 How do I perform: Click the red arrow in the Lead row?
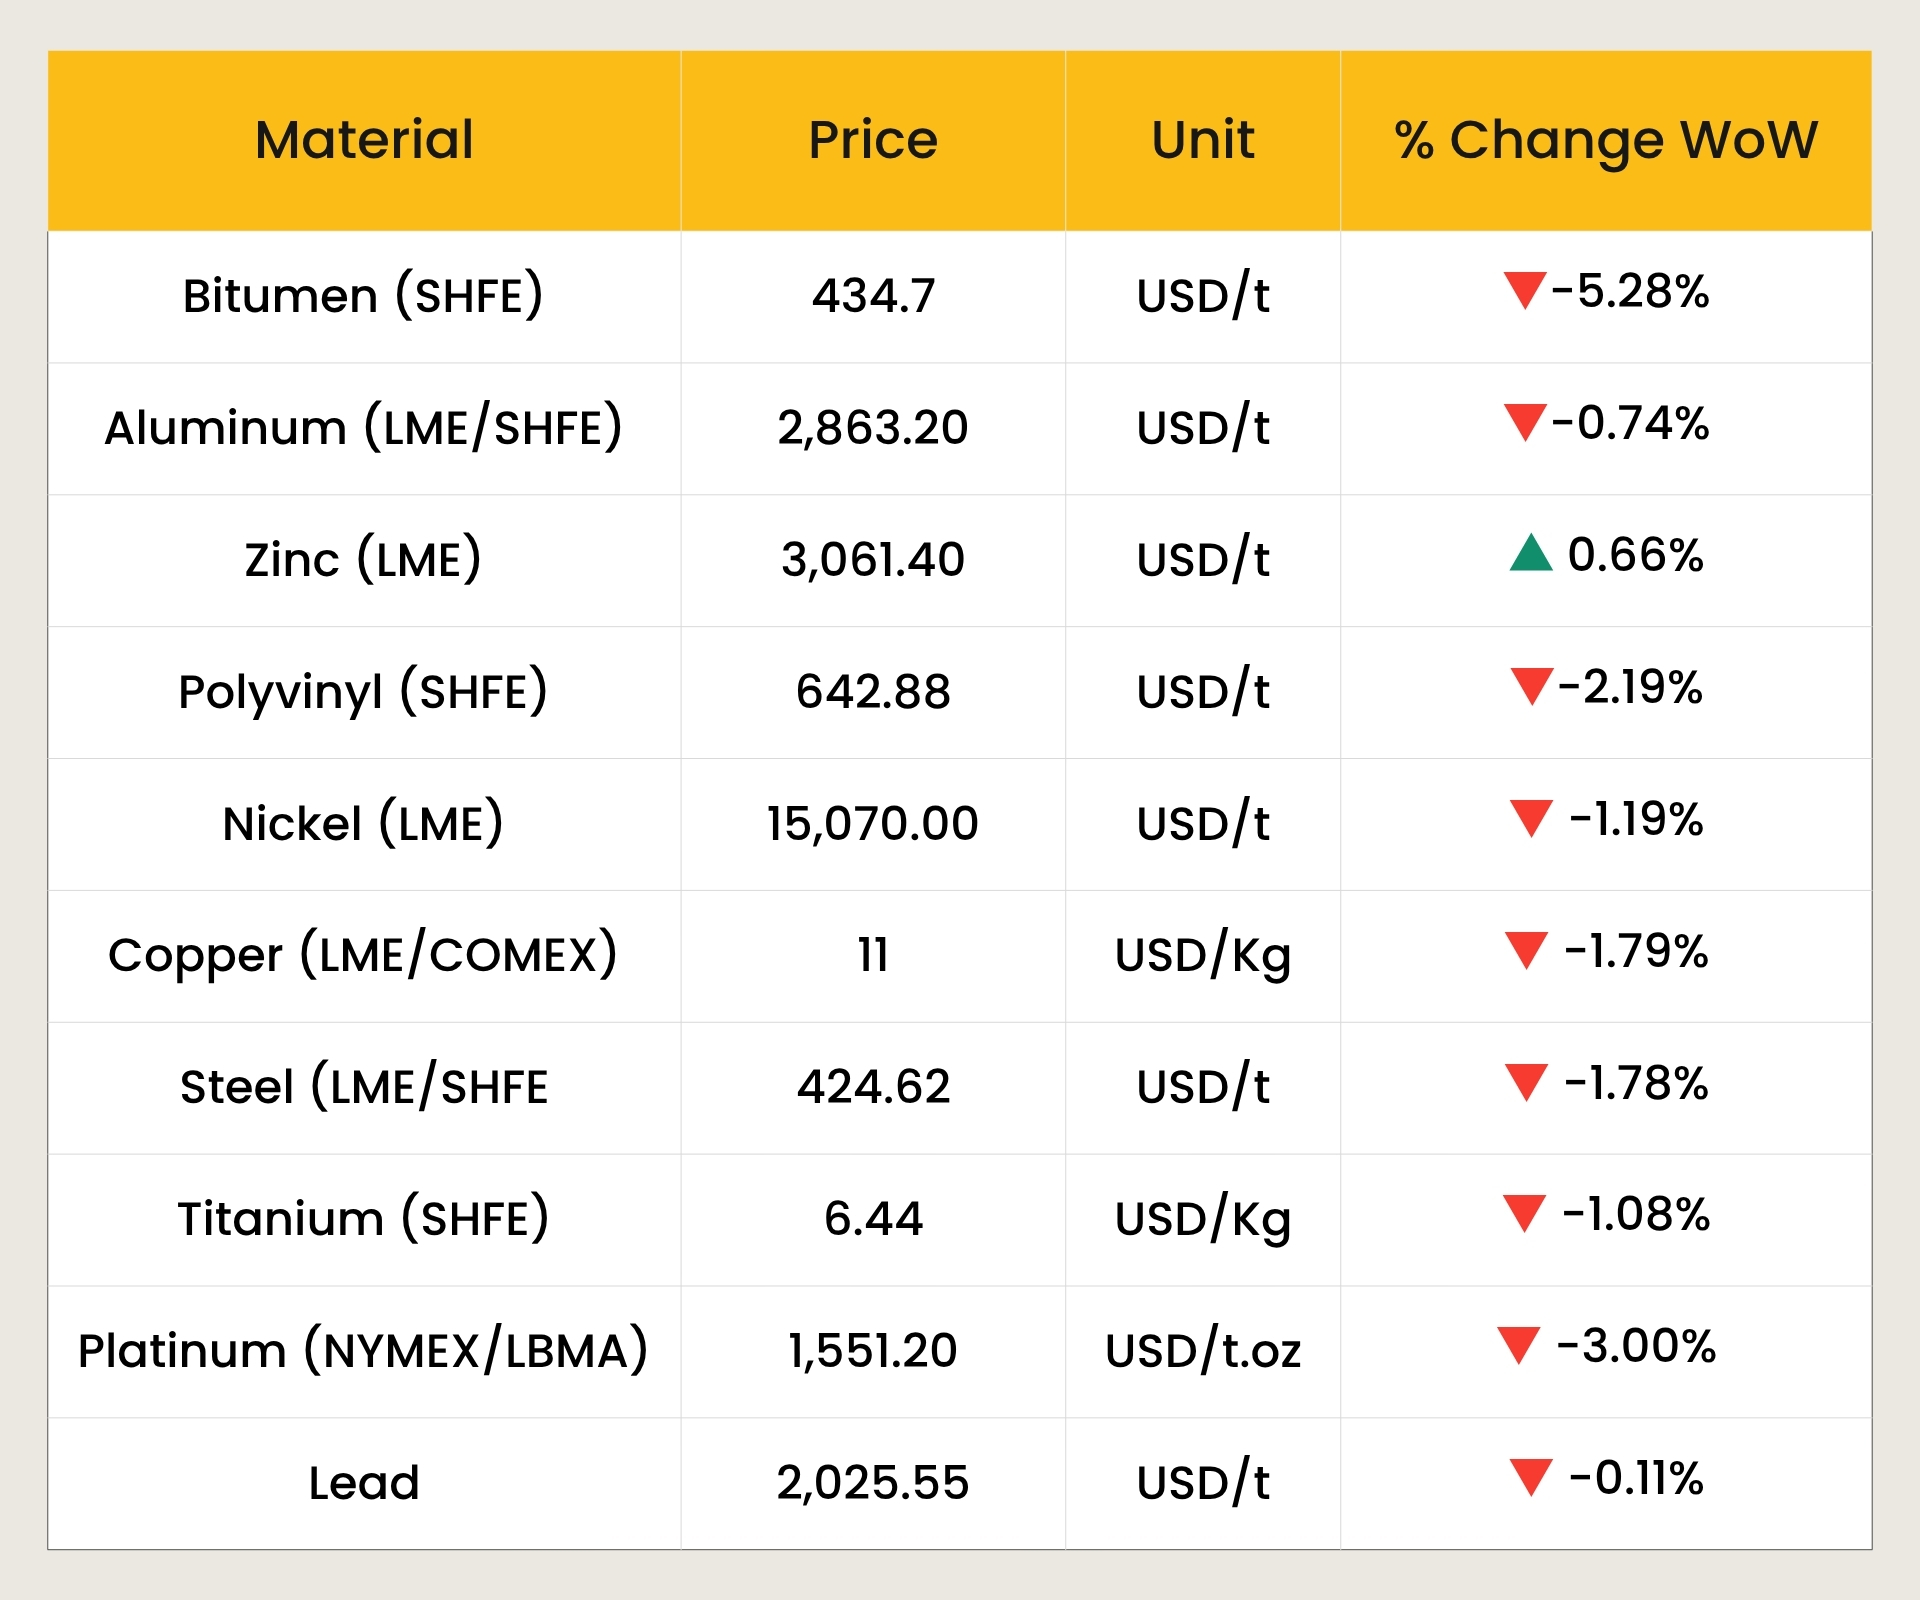[1531, 1475]
